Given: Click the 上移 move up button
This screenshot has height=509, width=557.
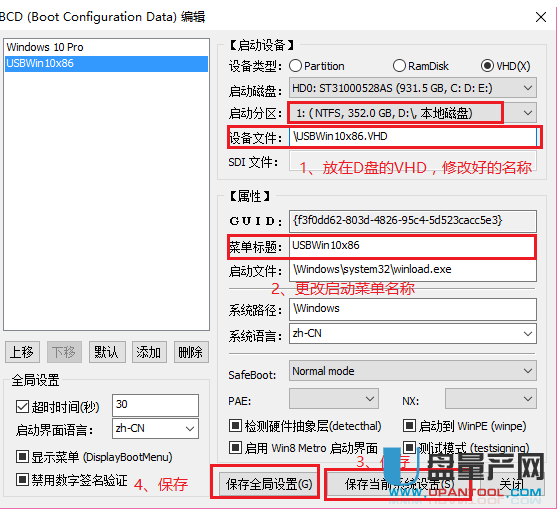Looking at the screenshot, I should pos(22,352).
